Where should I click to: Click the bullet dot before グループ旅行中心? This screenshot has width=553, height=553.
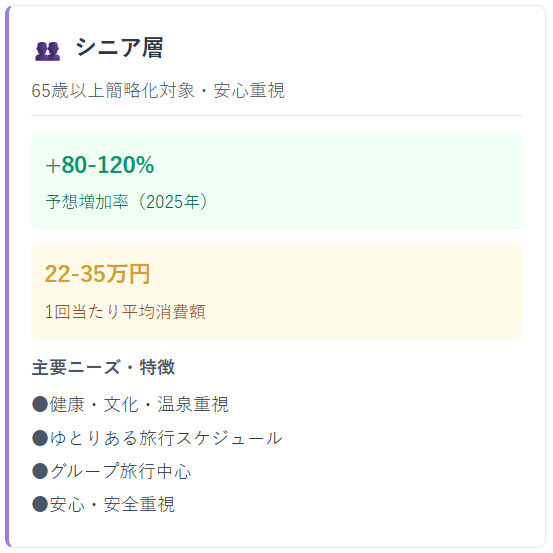[40, 471]
